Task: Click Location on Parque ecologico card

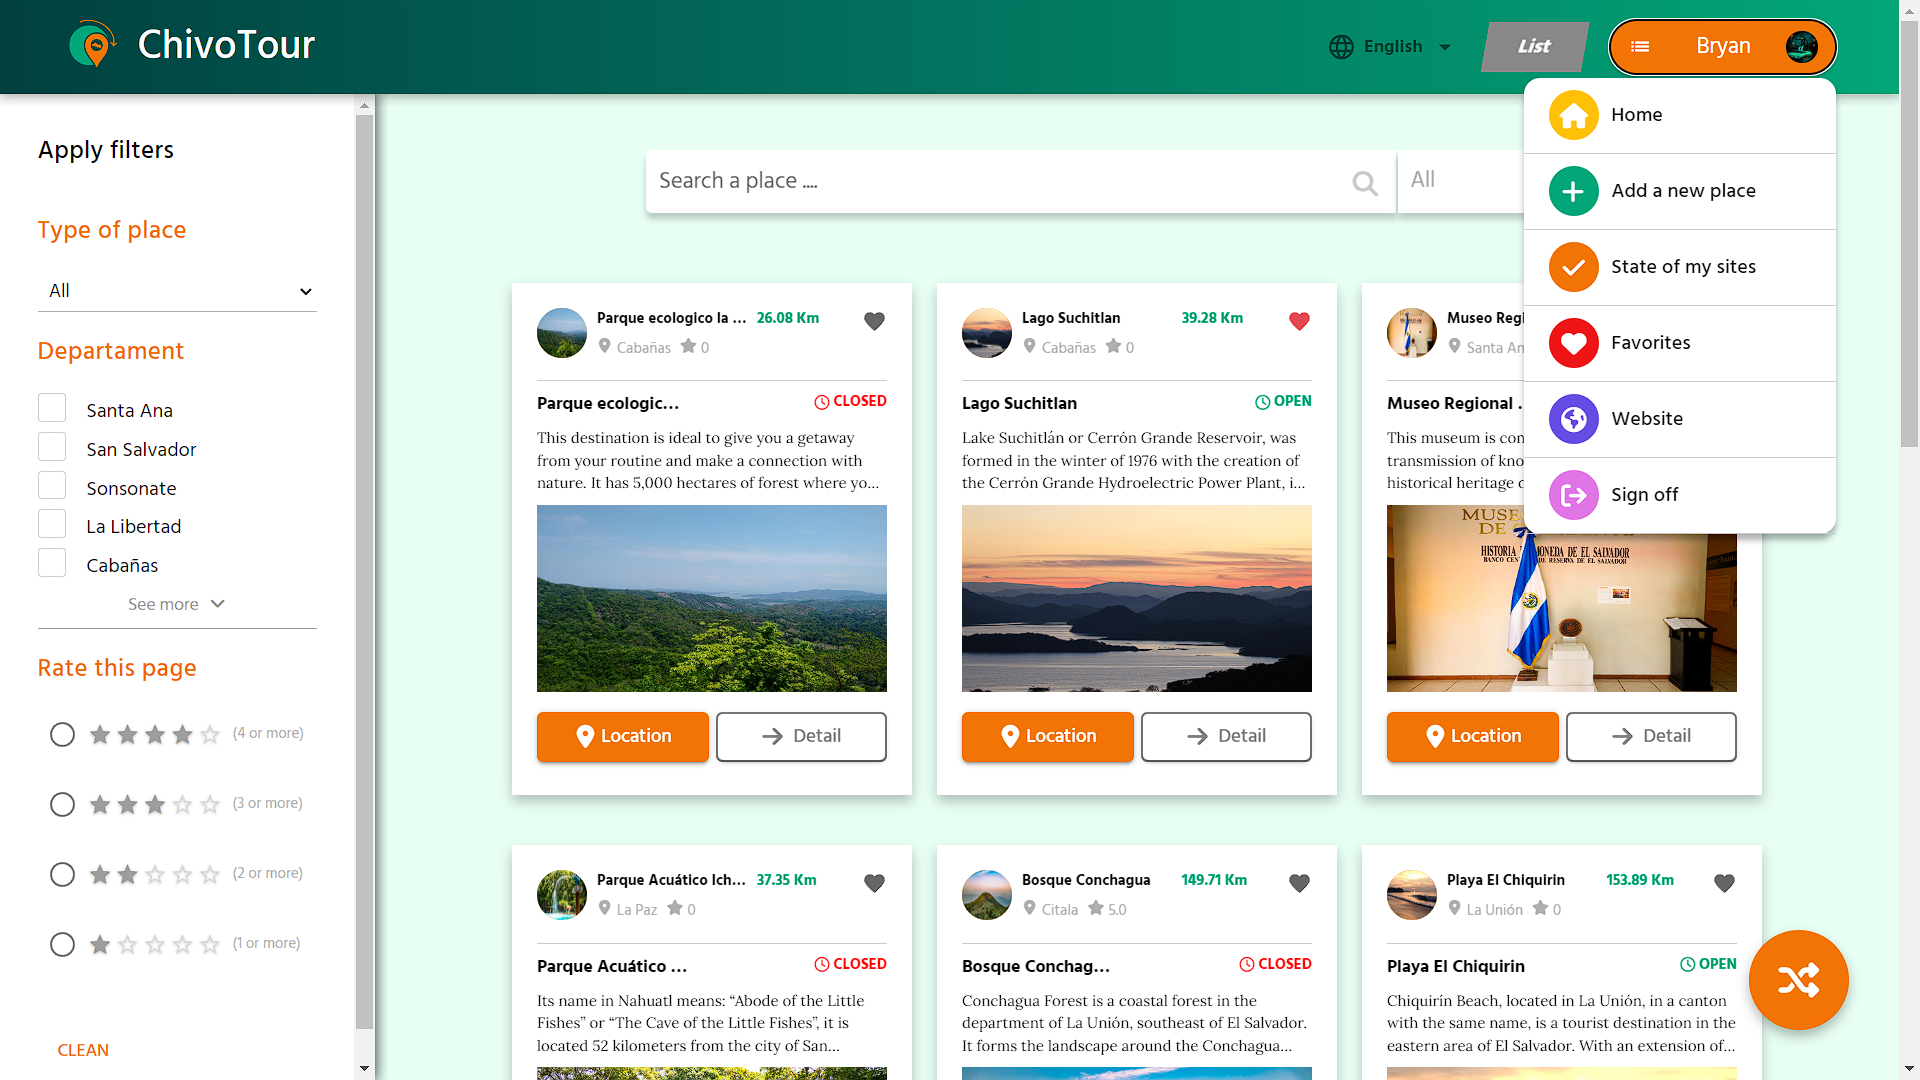Action: pyautogui.click(x=622, y=737)
